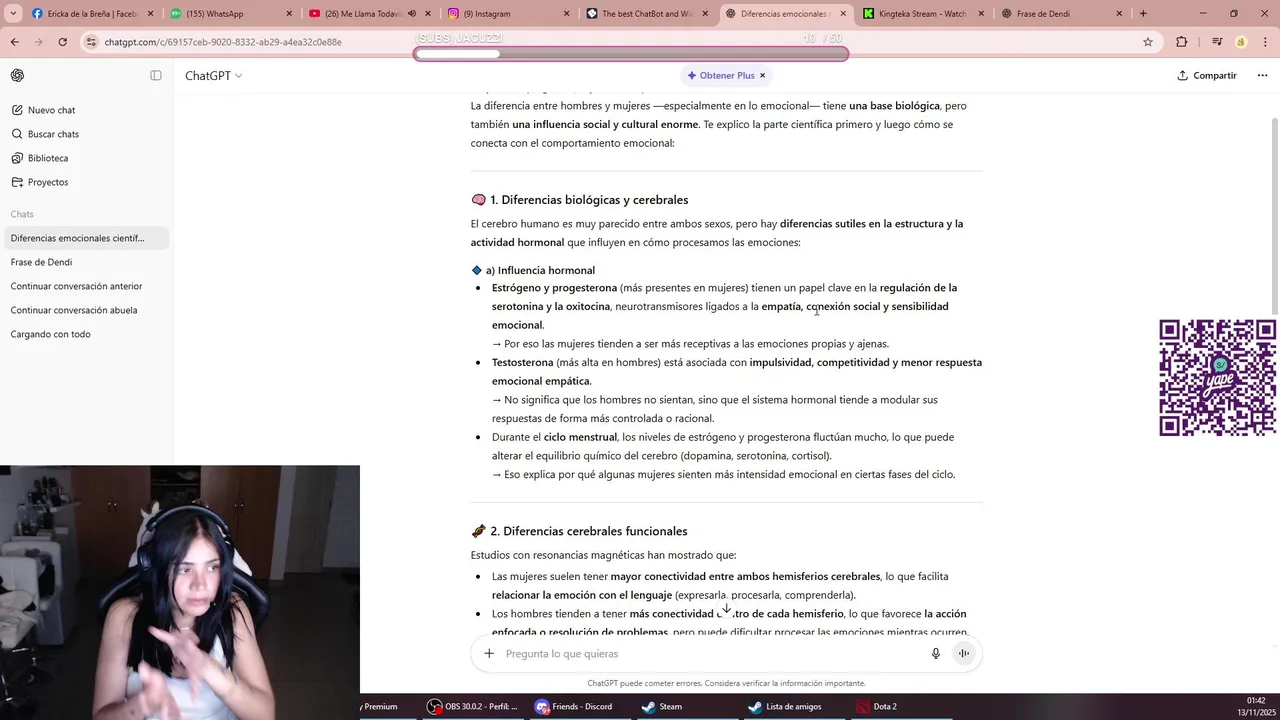Image resolution: width=1280 pixels, height=720 pixels.
Task: Close the Diferencias emocionales tab
Action: [843, 14]
